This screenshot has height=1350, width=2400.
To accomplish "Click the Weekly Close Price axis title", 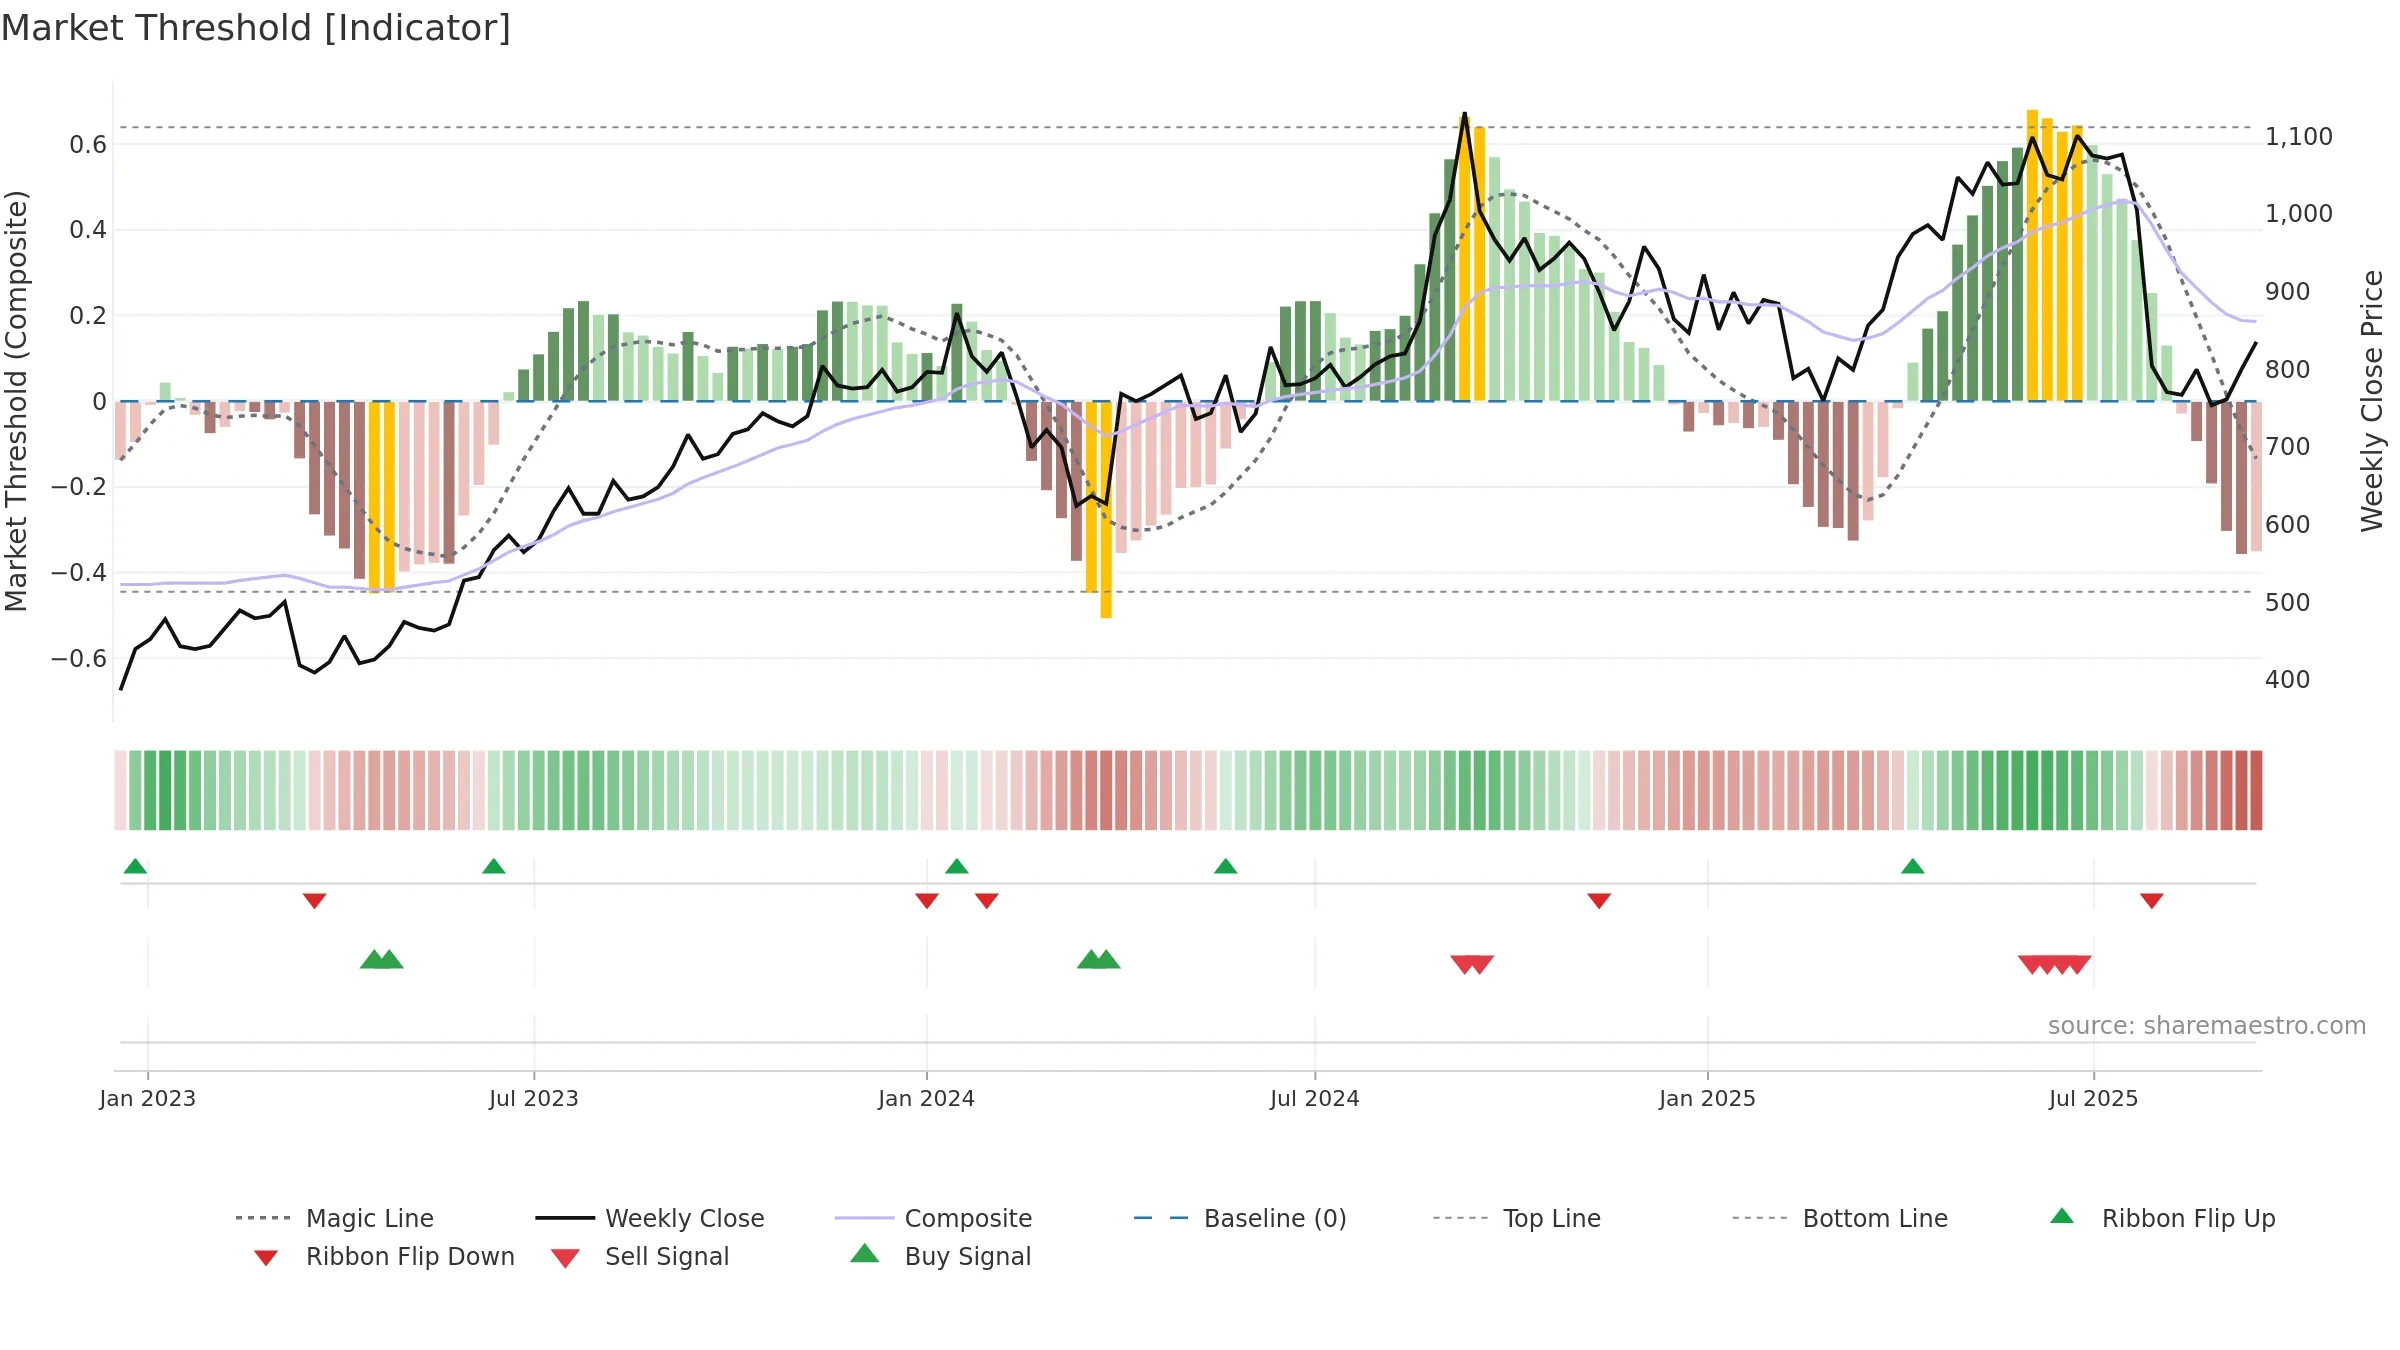I will [x=2372, y=400].
